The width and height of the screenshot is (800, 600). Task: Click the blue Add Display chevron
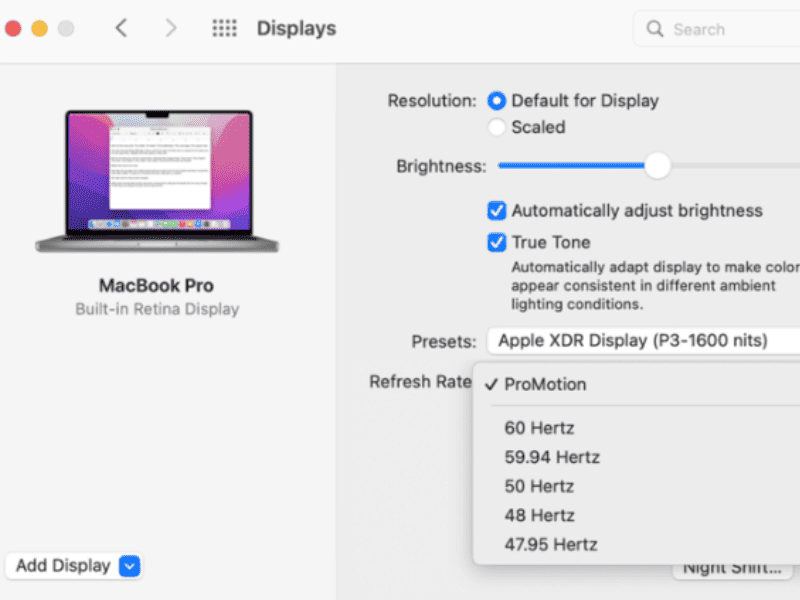tap(130, 566)
